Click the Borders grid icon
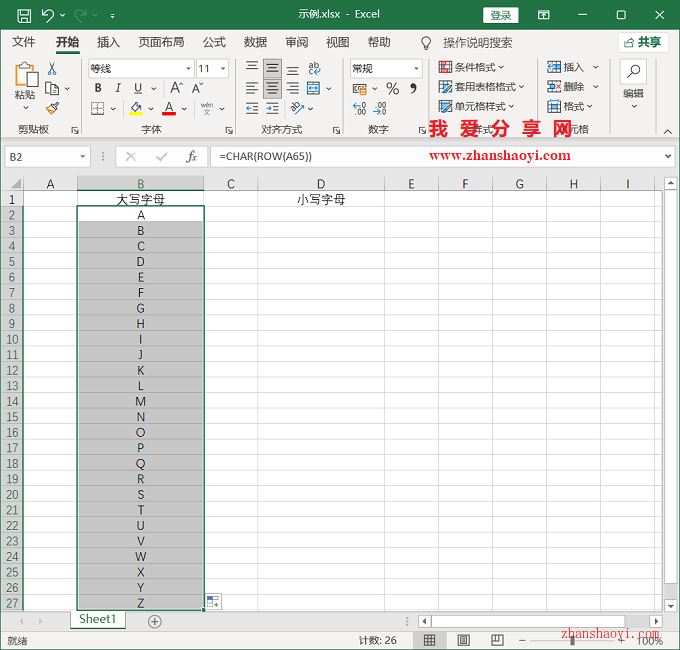680x650 pixels. pyautogui.click(x=98, y=108)
